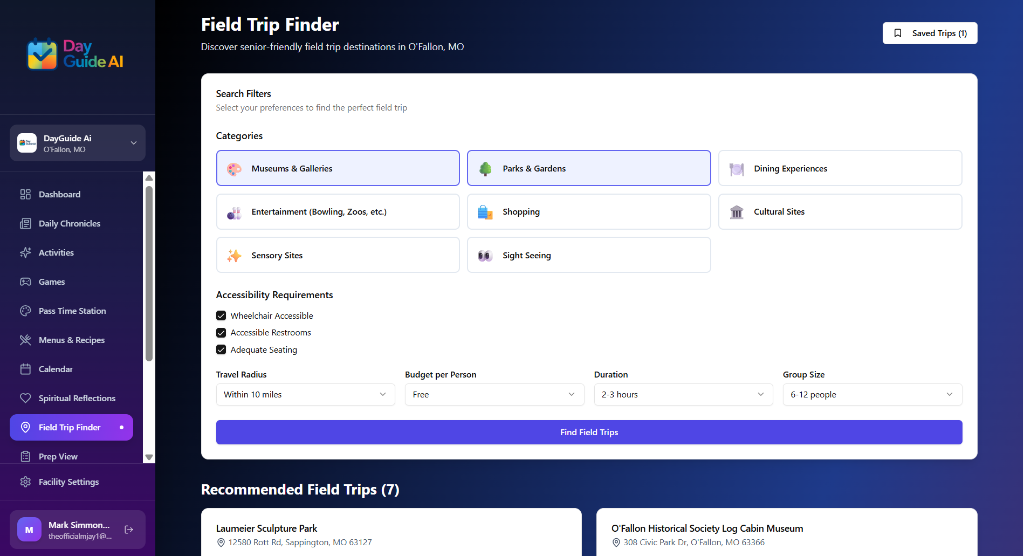Expand the DayGuide Ai facility switcher
The height and width of the screenshot is (556, 1024).
(x=78, y=143)
